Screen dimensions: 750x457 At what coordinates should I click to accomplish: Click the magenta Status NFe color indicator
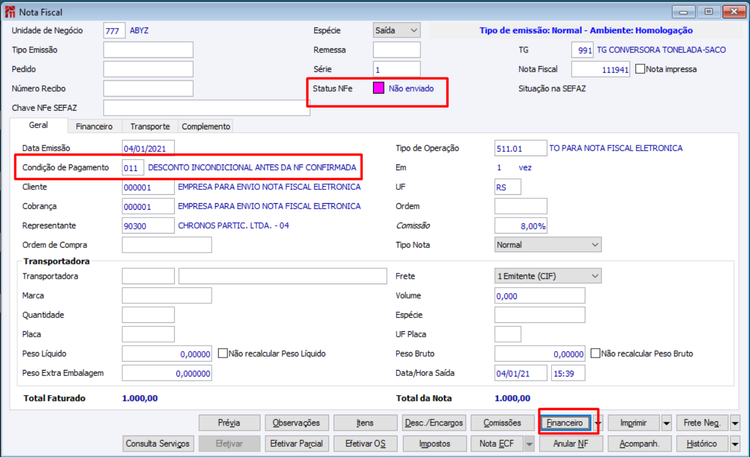378,88
